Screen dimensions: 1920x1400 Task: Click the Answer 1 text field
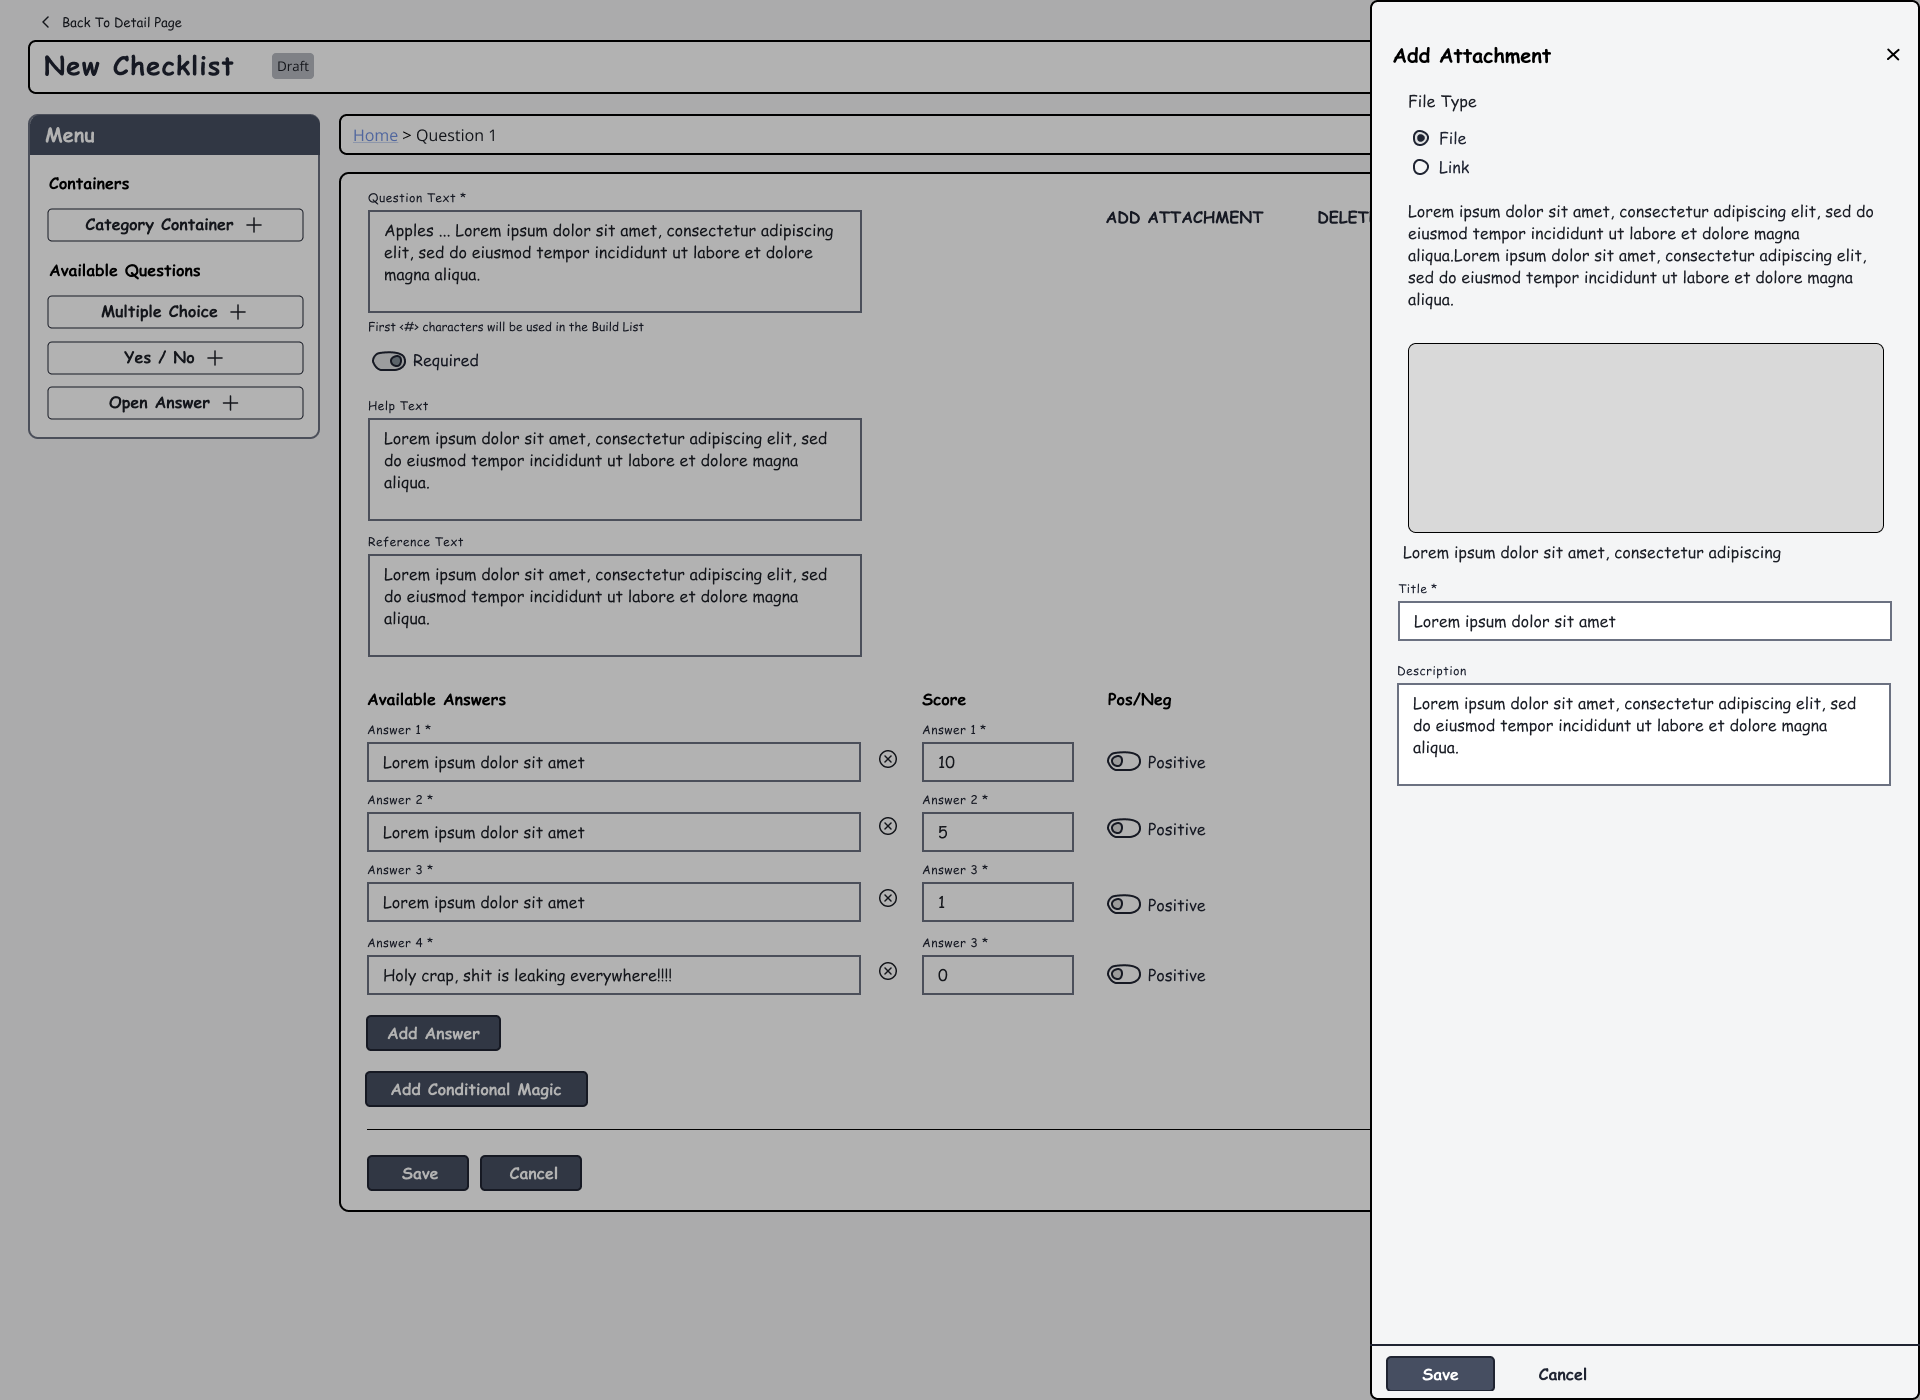(x=613, y=762)
